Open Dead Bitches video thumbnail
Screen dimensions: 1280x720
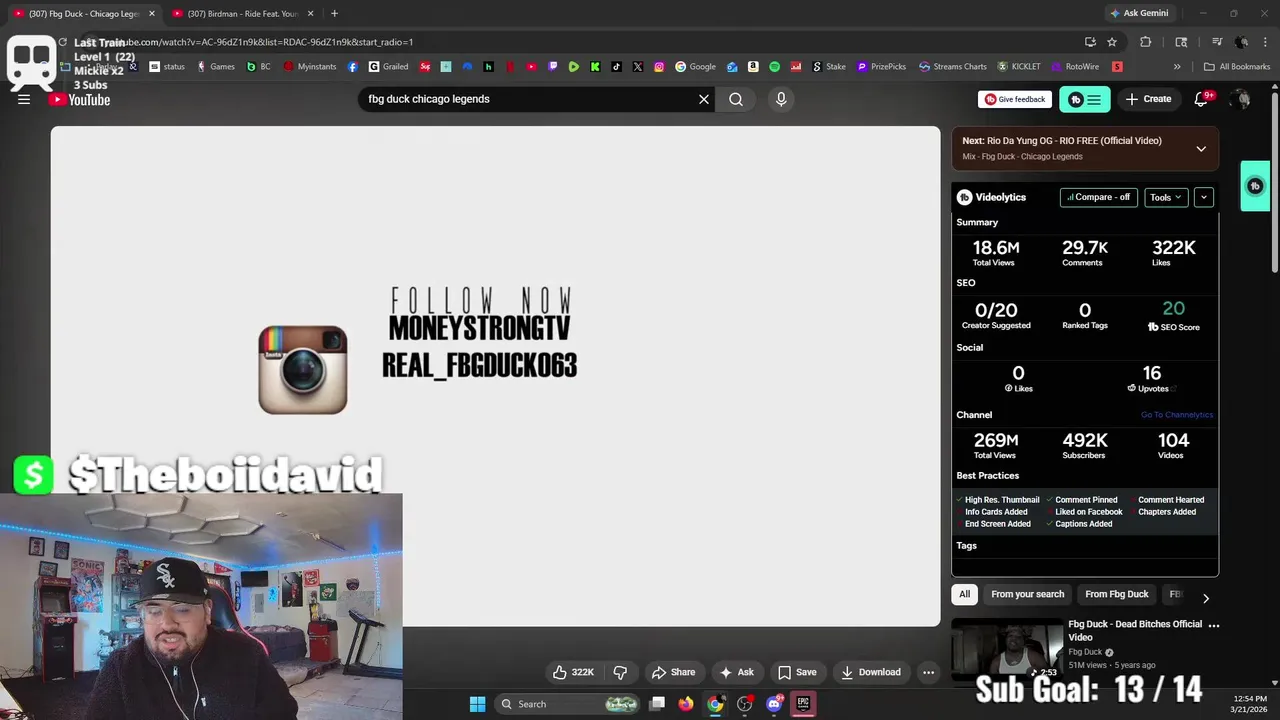click(x=1006, y=650)
